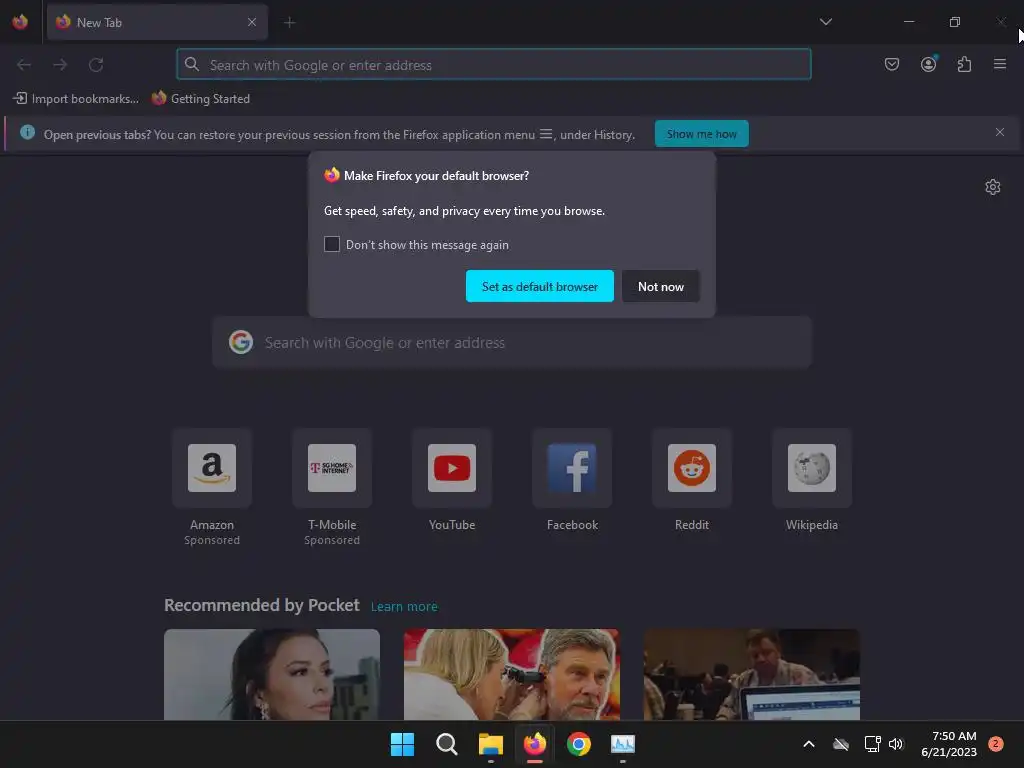Viewport: 1024px width, 768px height.
Task: Click the Google search box on page
Action: pyautogui.click(x=512, y=342)
